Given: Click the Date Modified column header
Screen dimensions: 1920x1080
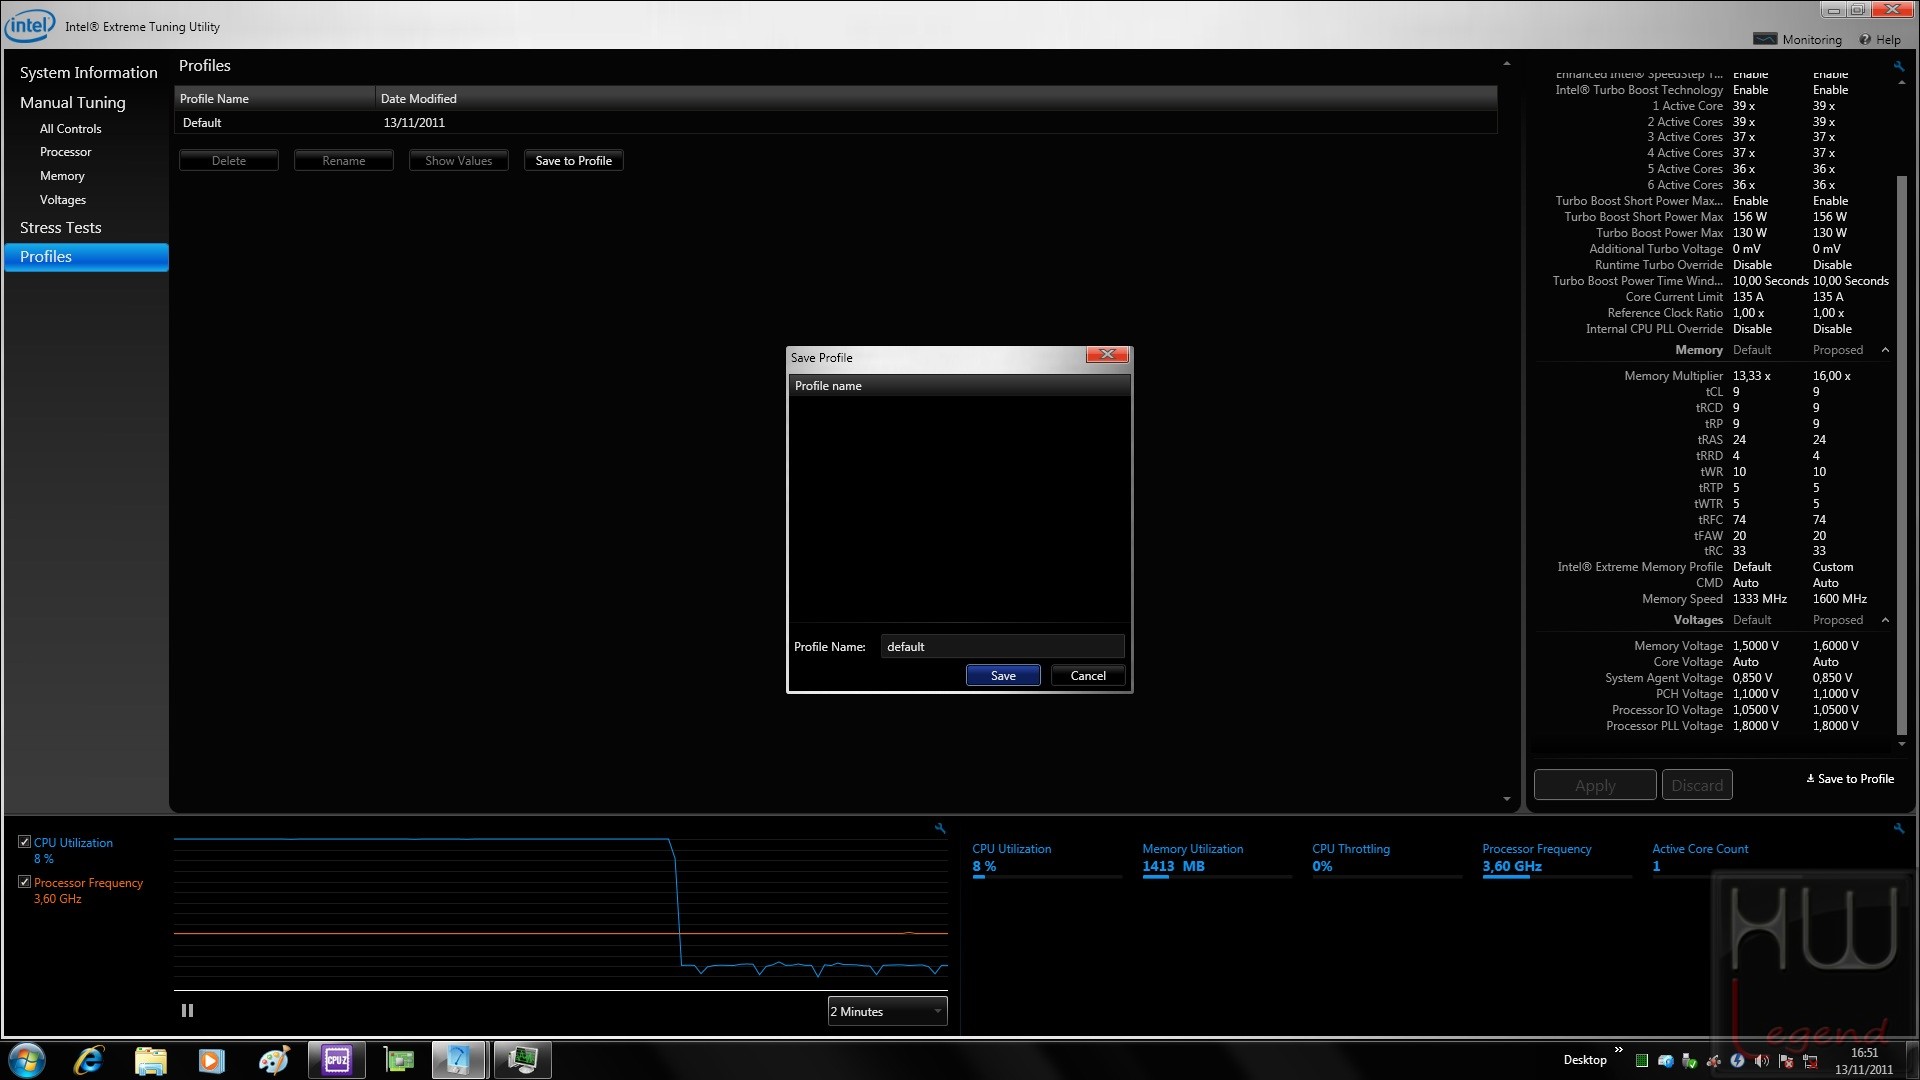Looking at the screenshot, I should coord(936,99).
